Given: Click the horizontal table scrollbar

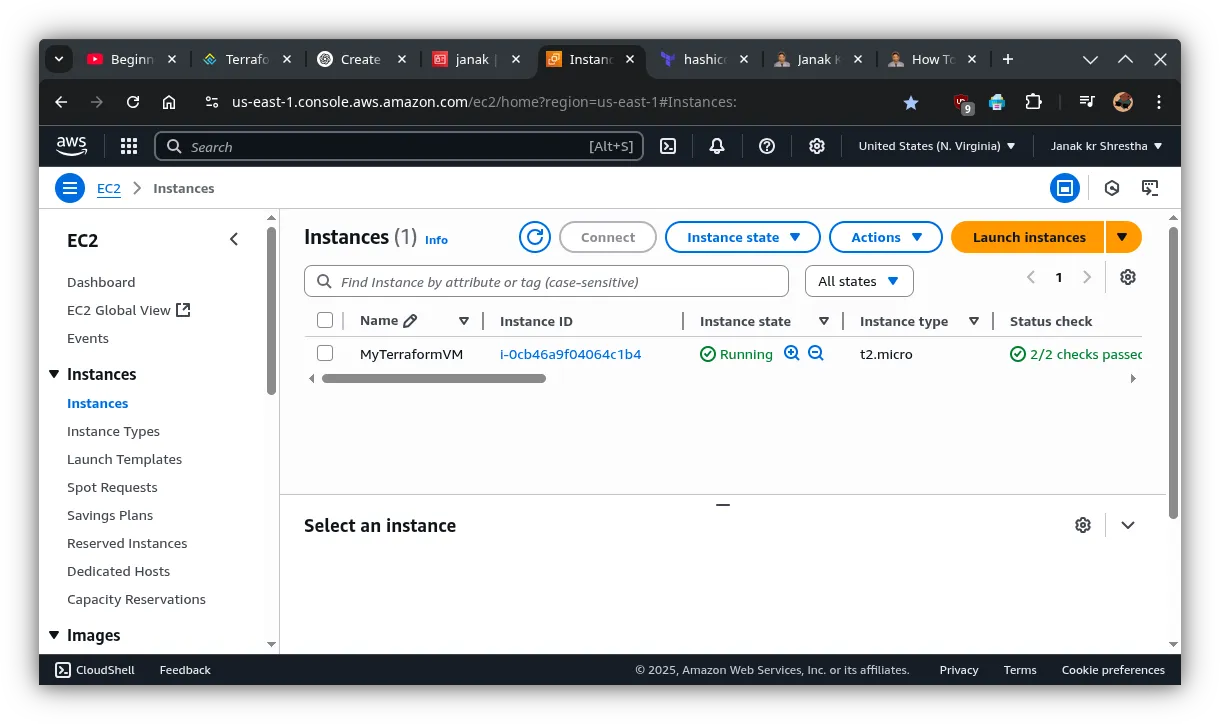Looking at the screenshot, I should pos(434,379).
